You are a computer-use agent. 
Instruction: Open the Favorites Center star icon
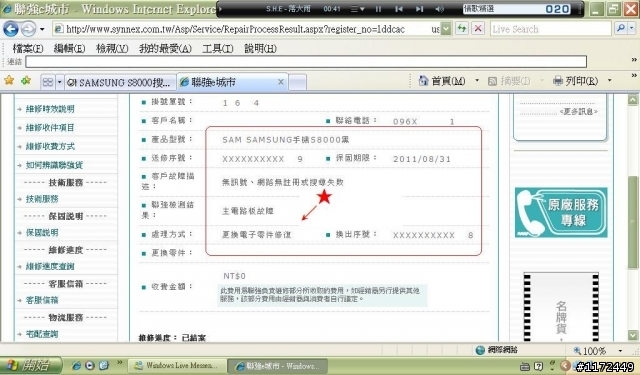[x=9, y=81]
